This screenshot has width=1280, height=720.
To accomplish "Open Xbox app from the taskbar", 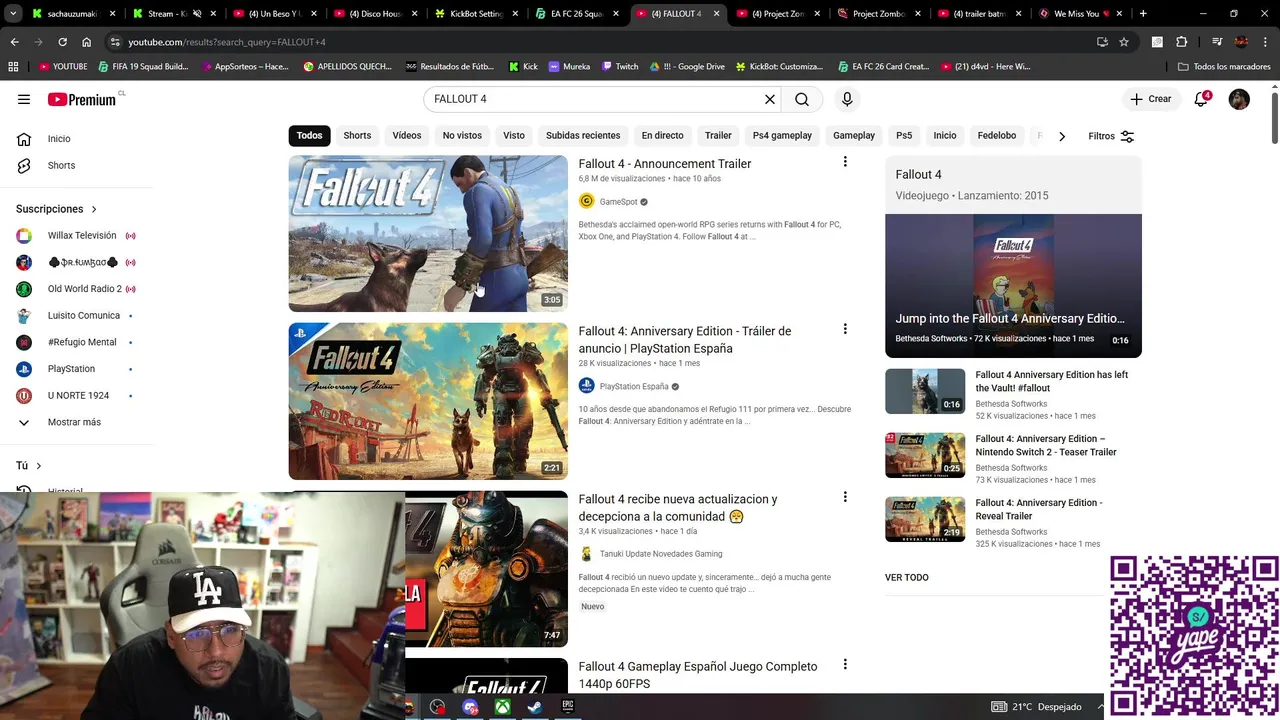I will 503,707.
